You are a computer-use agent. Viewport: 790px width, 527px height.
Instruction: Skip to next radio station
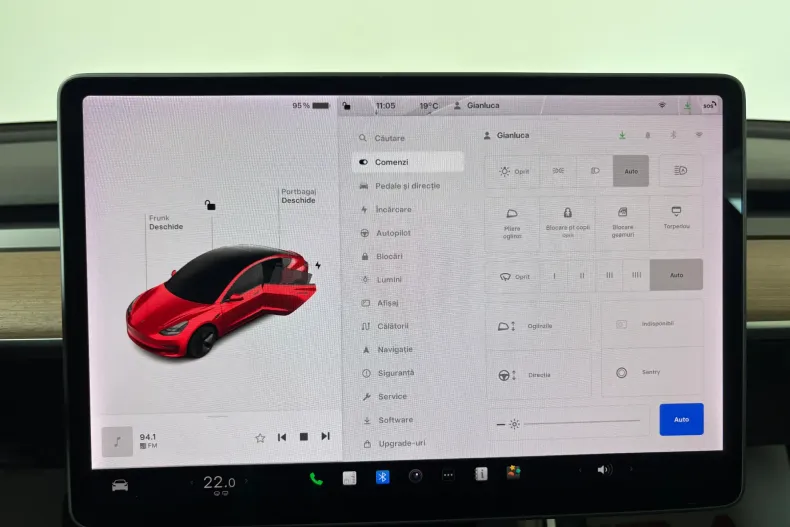(325, 436)
